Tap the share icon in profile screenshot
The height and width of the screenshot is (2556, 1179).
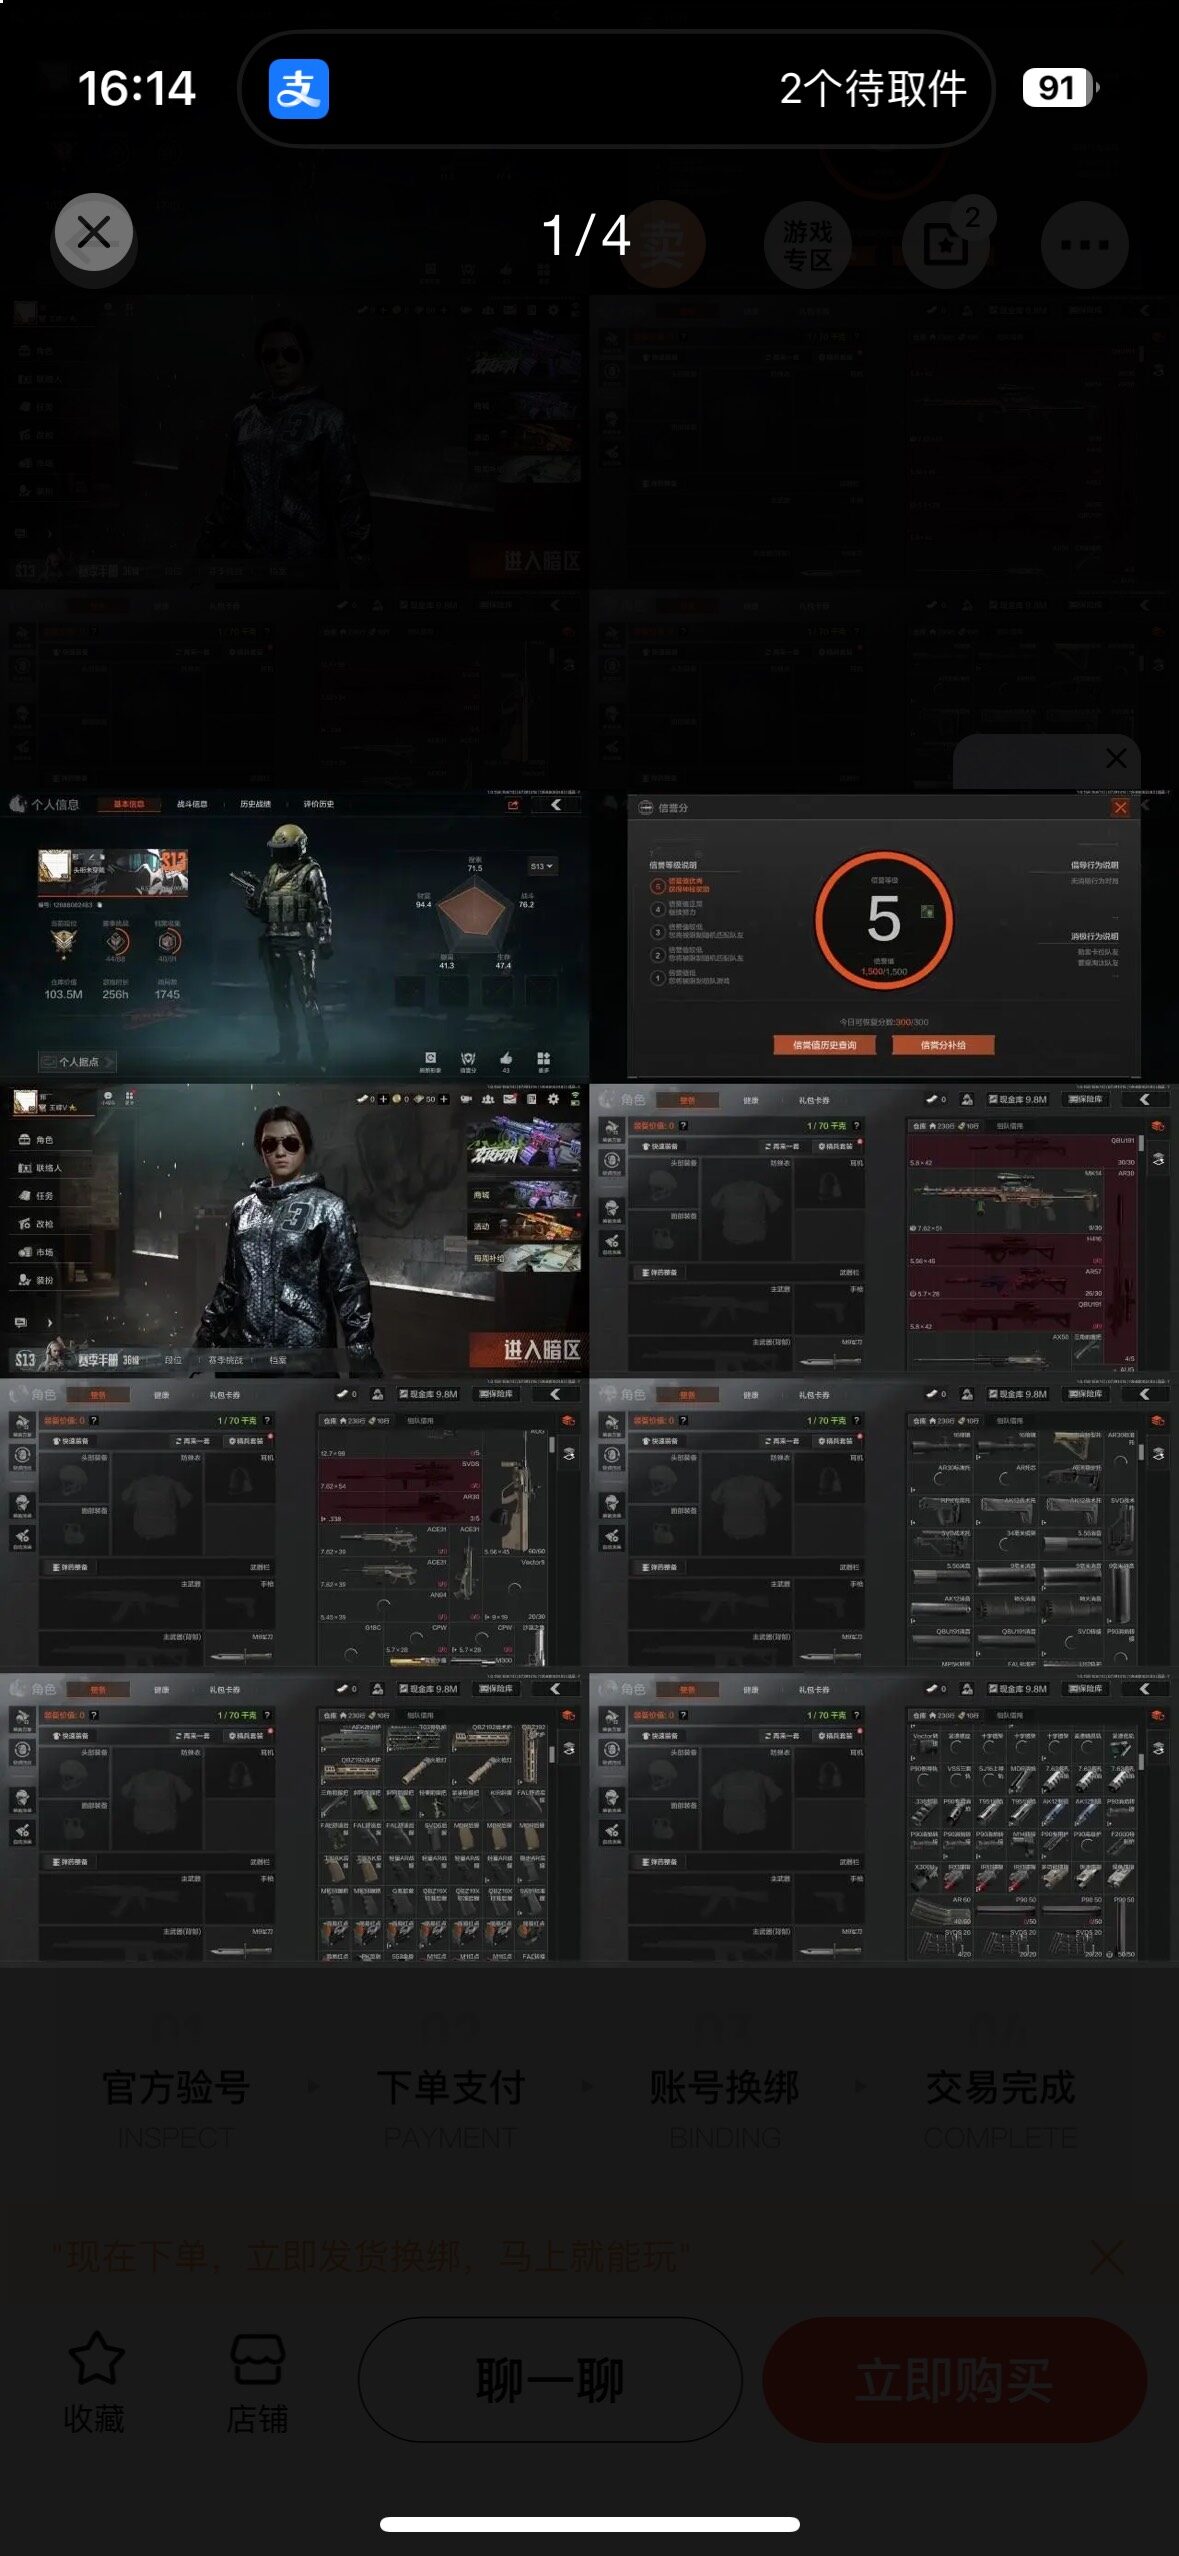pyautogui.click(x=513, y=805)
